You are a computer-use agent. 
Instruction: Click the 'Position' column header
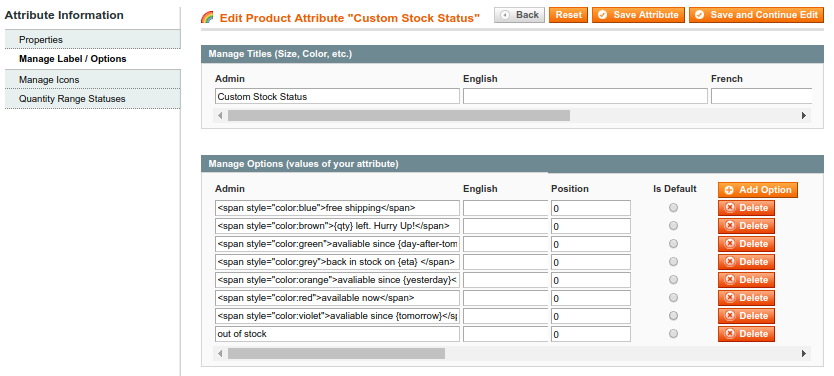point(570,189)
